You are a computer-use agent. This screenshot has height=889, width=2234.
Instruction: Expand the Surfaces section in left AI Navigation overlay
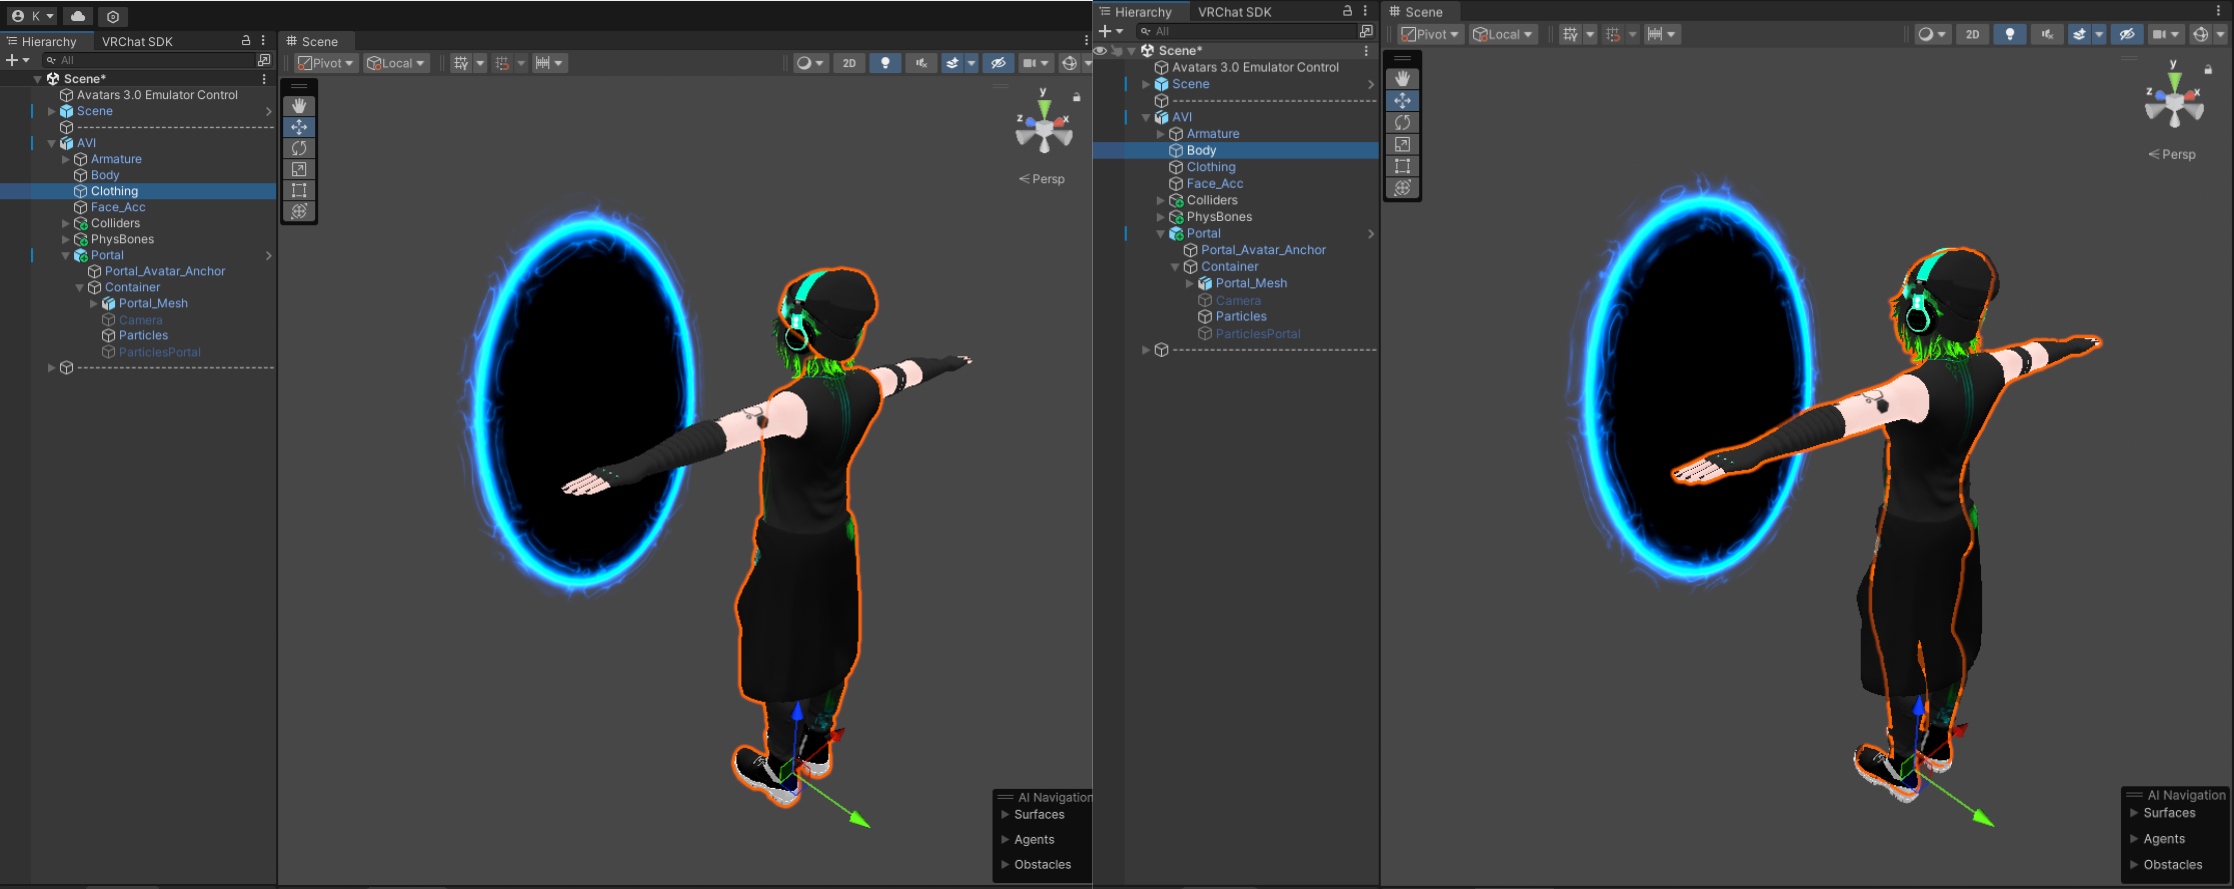point(1005,815)
